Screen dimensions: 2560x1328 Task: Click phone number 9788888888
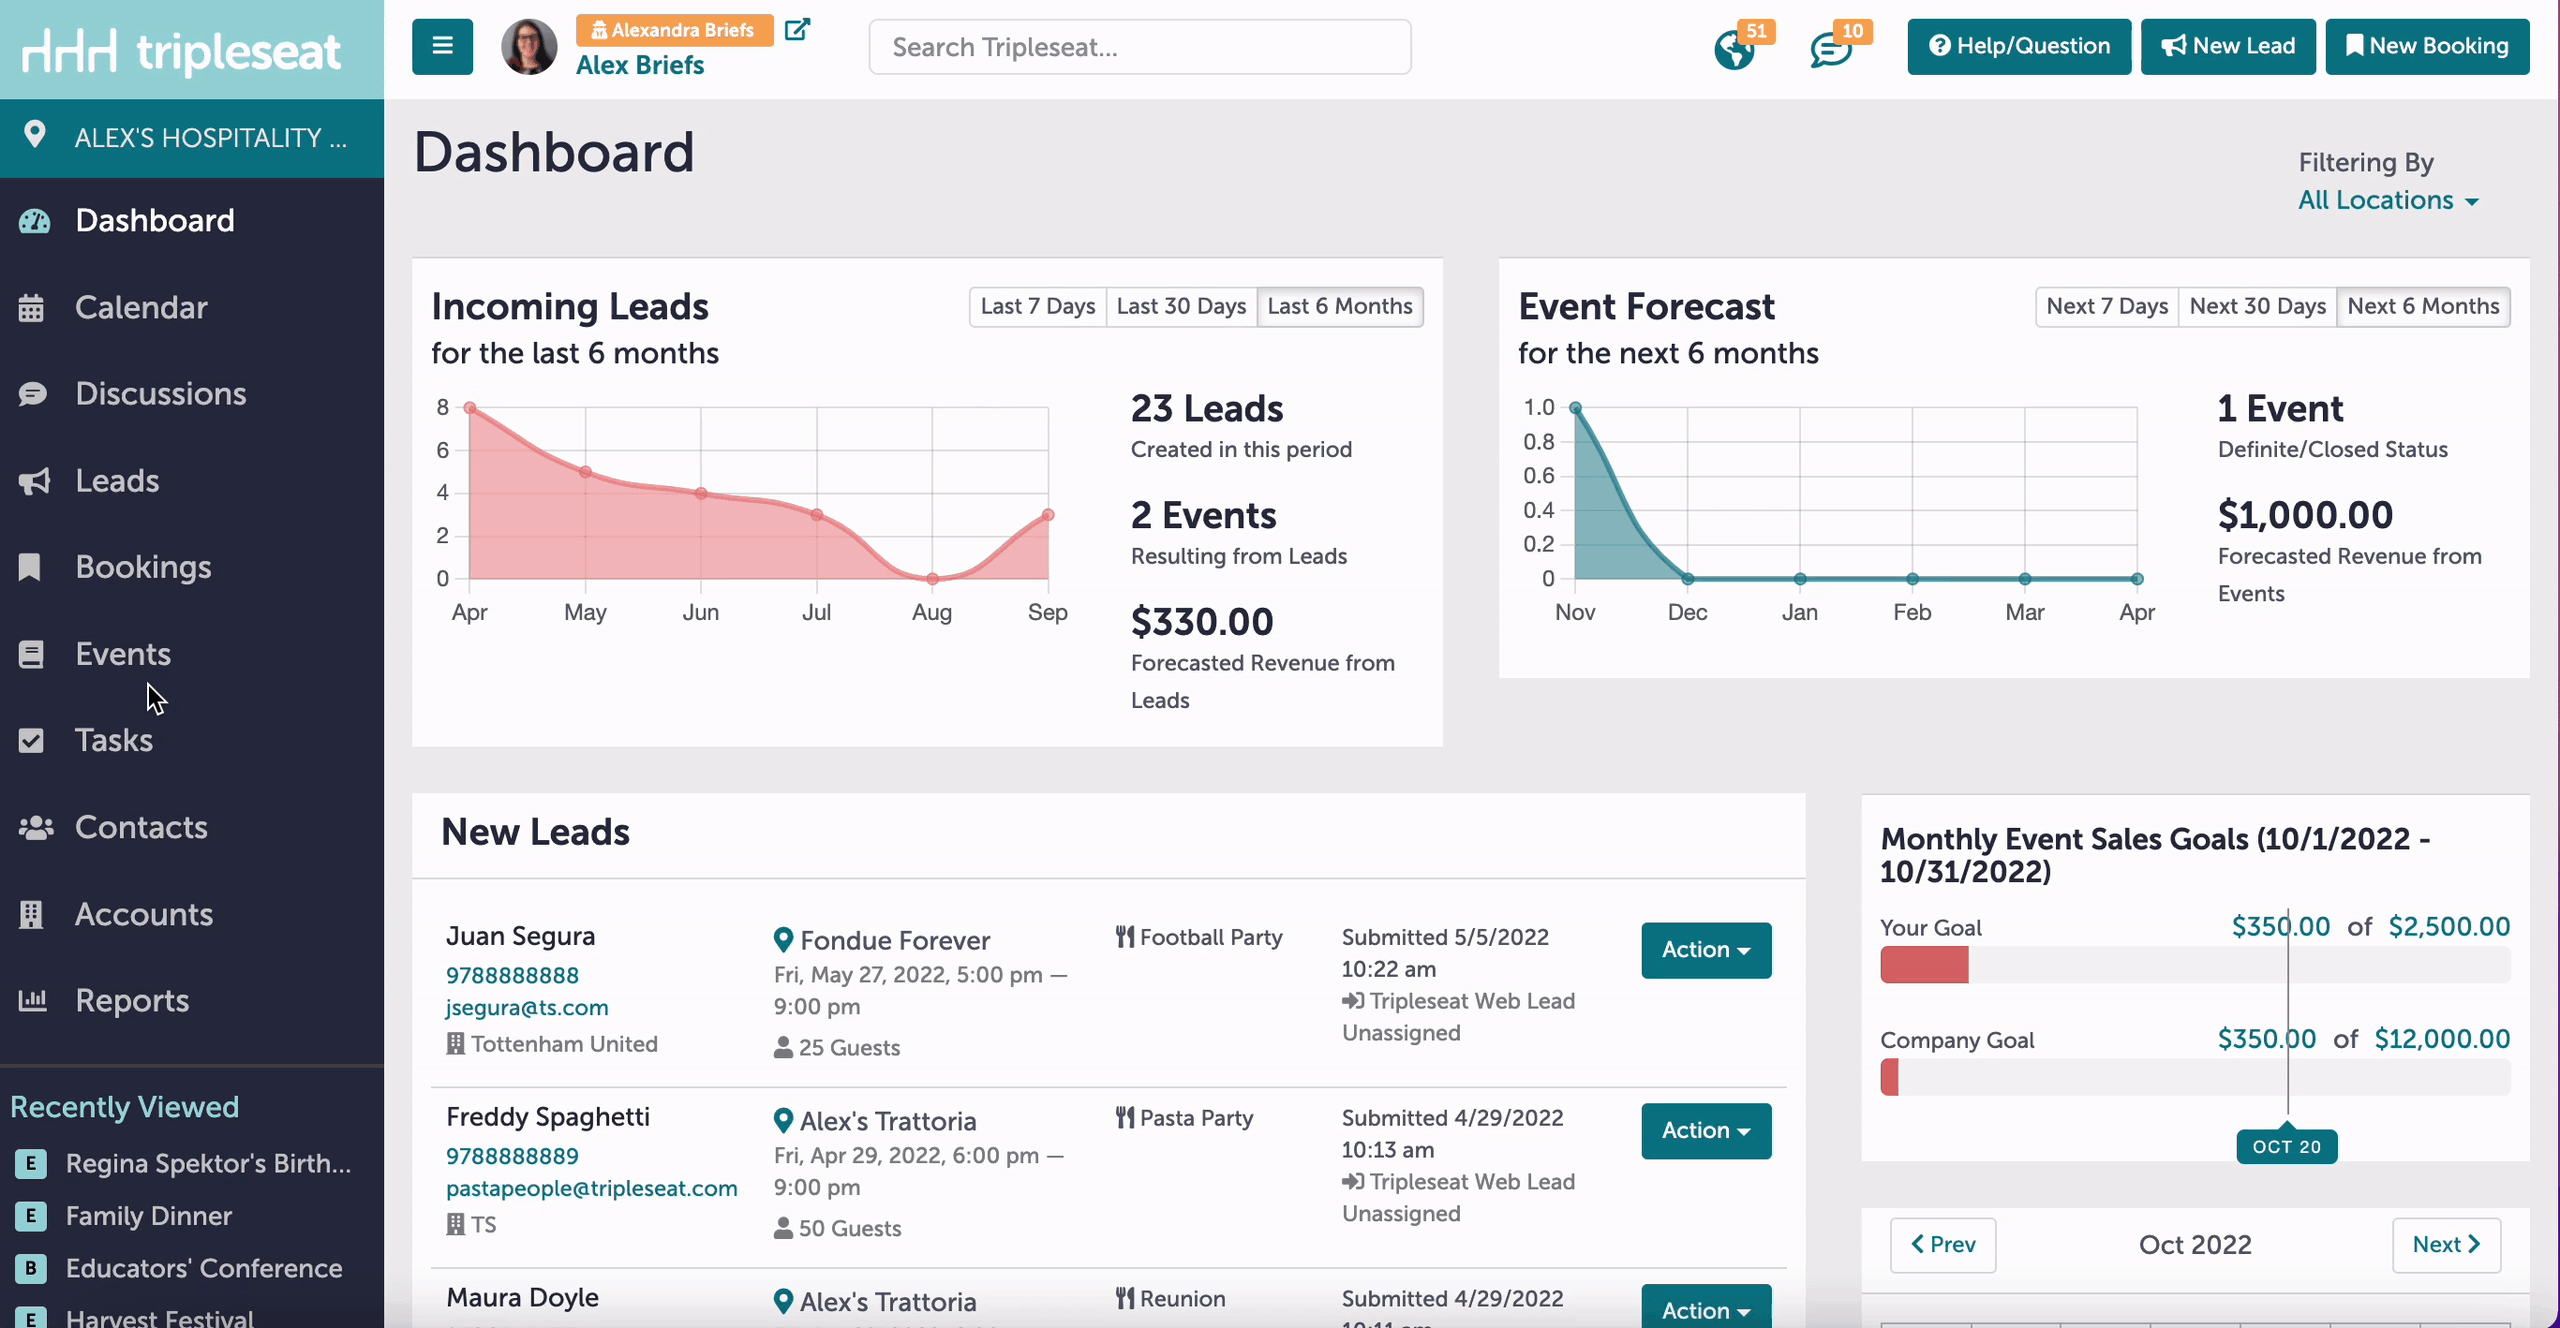[x=512, y=975]
